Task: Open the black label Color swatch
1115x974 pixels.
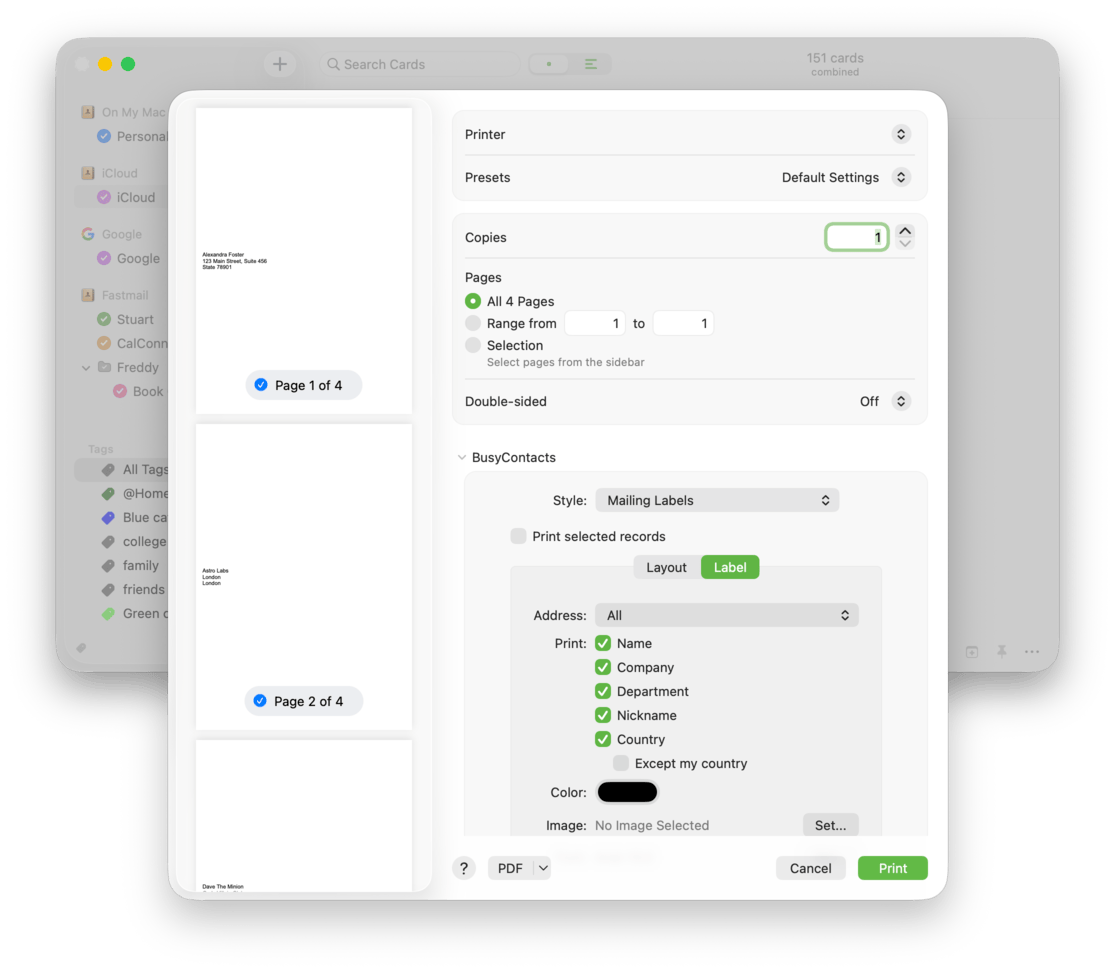Action: (x=627, y=792)
